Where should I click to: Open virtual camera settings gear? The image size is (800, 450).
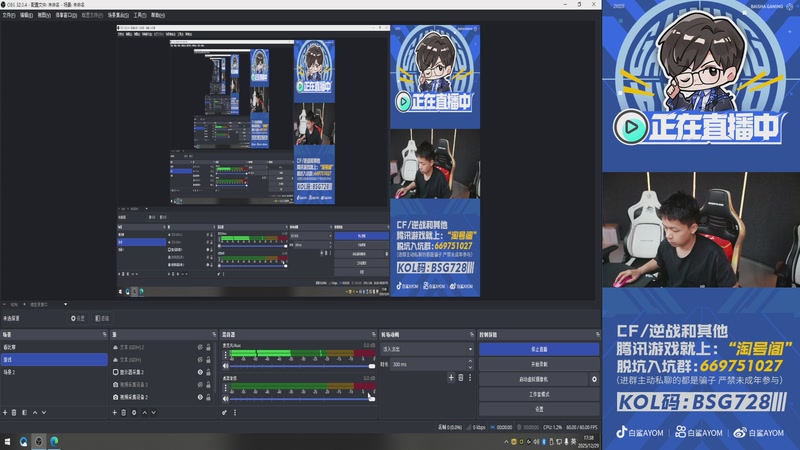(x=594, y=379)
